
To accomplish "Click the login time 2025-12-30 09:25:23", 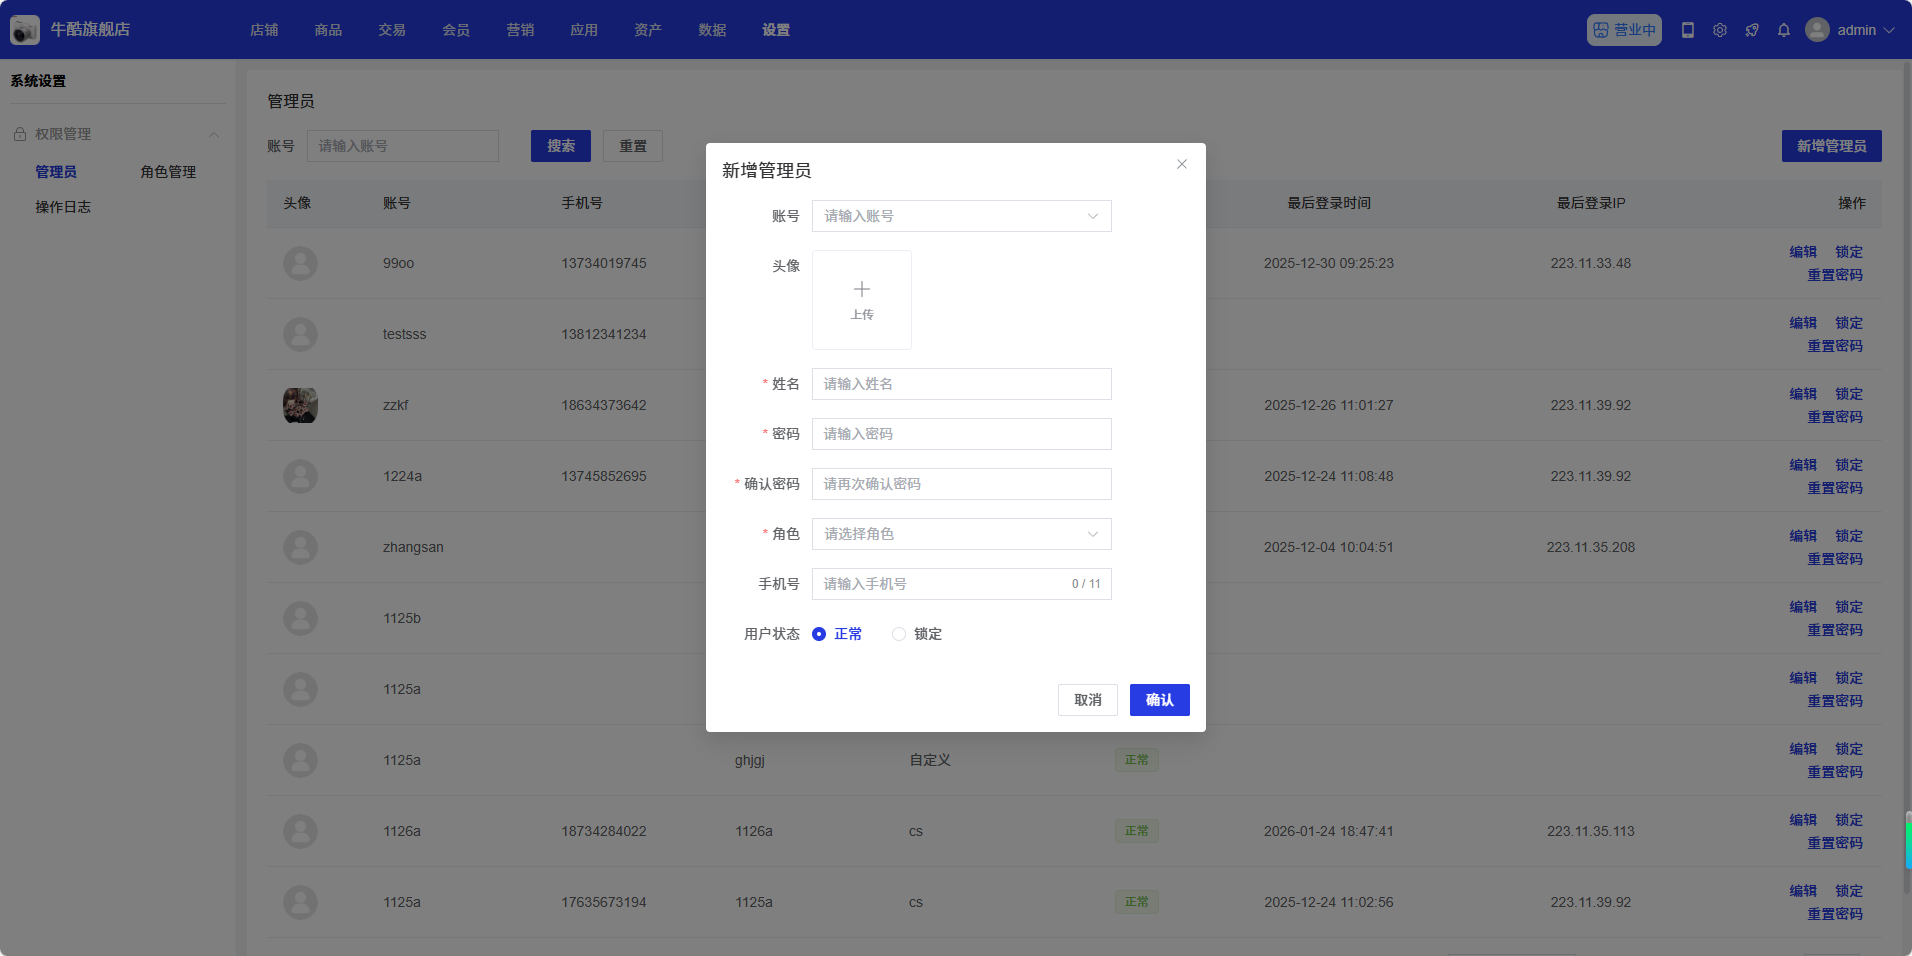I will point(1329,263).
